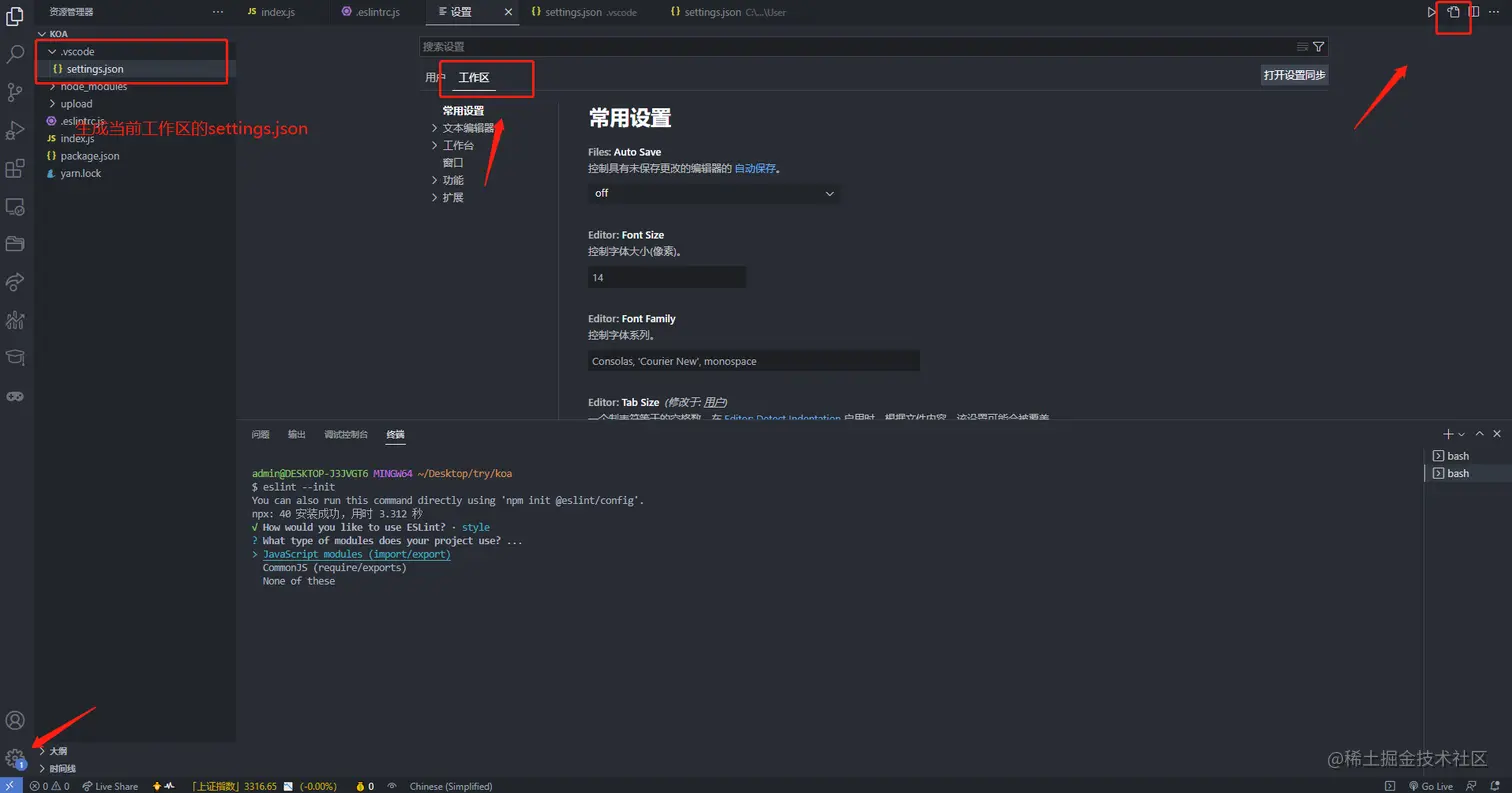This screenshot has width=1512, height=793.
Task: Close the 设置 tab
Action: pyautogui.click(x=508, y=12)
